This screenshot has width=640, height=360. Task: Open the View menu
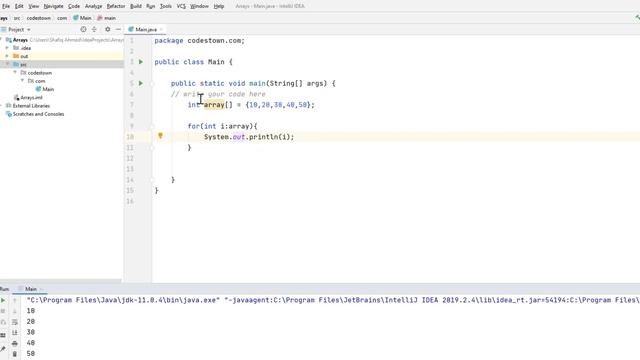click(x=33, y=6)
